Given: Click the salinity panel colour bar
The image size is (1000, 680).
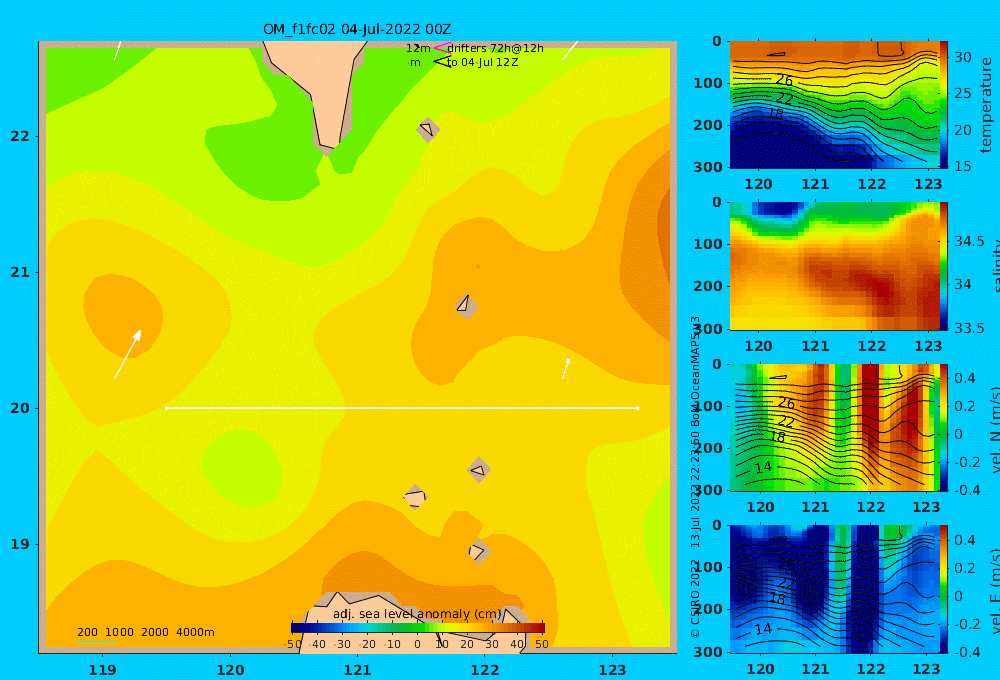Looking at the screenshot, I should pos(944,266).
